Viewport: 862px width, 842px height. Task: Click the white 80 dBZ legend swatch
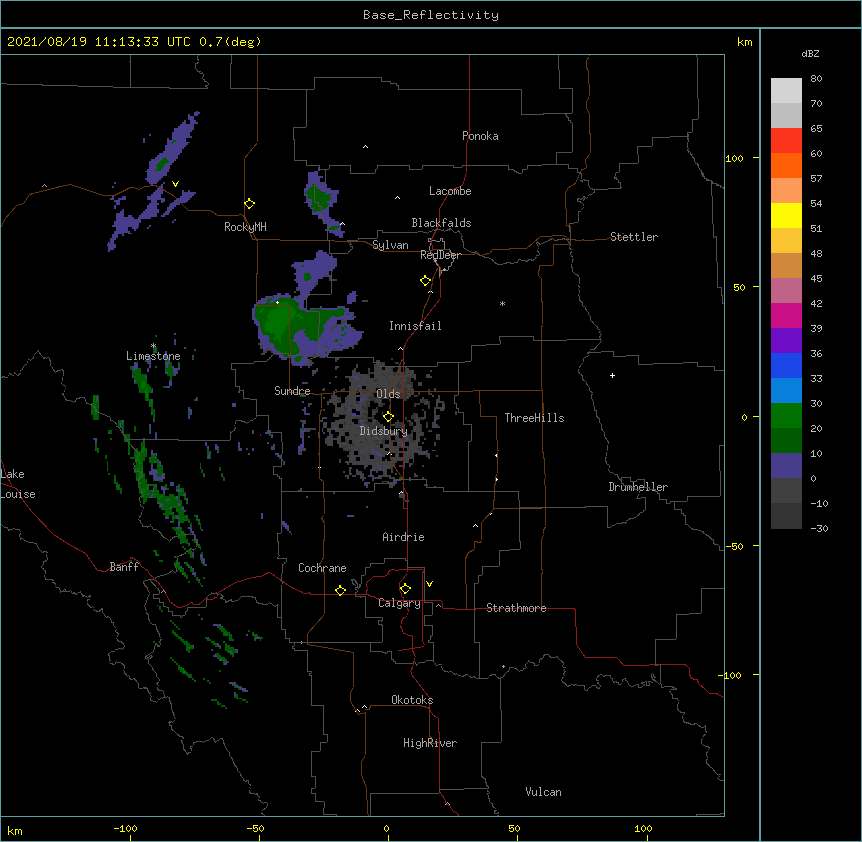(786, 91)
